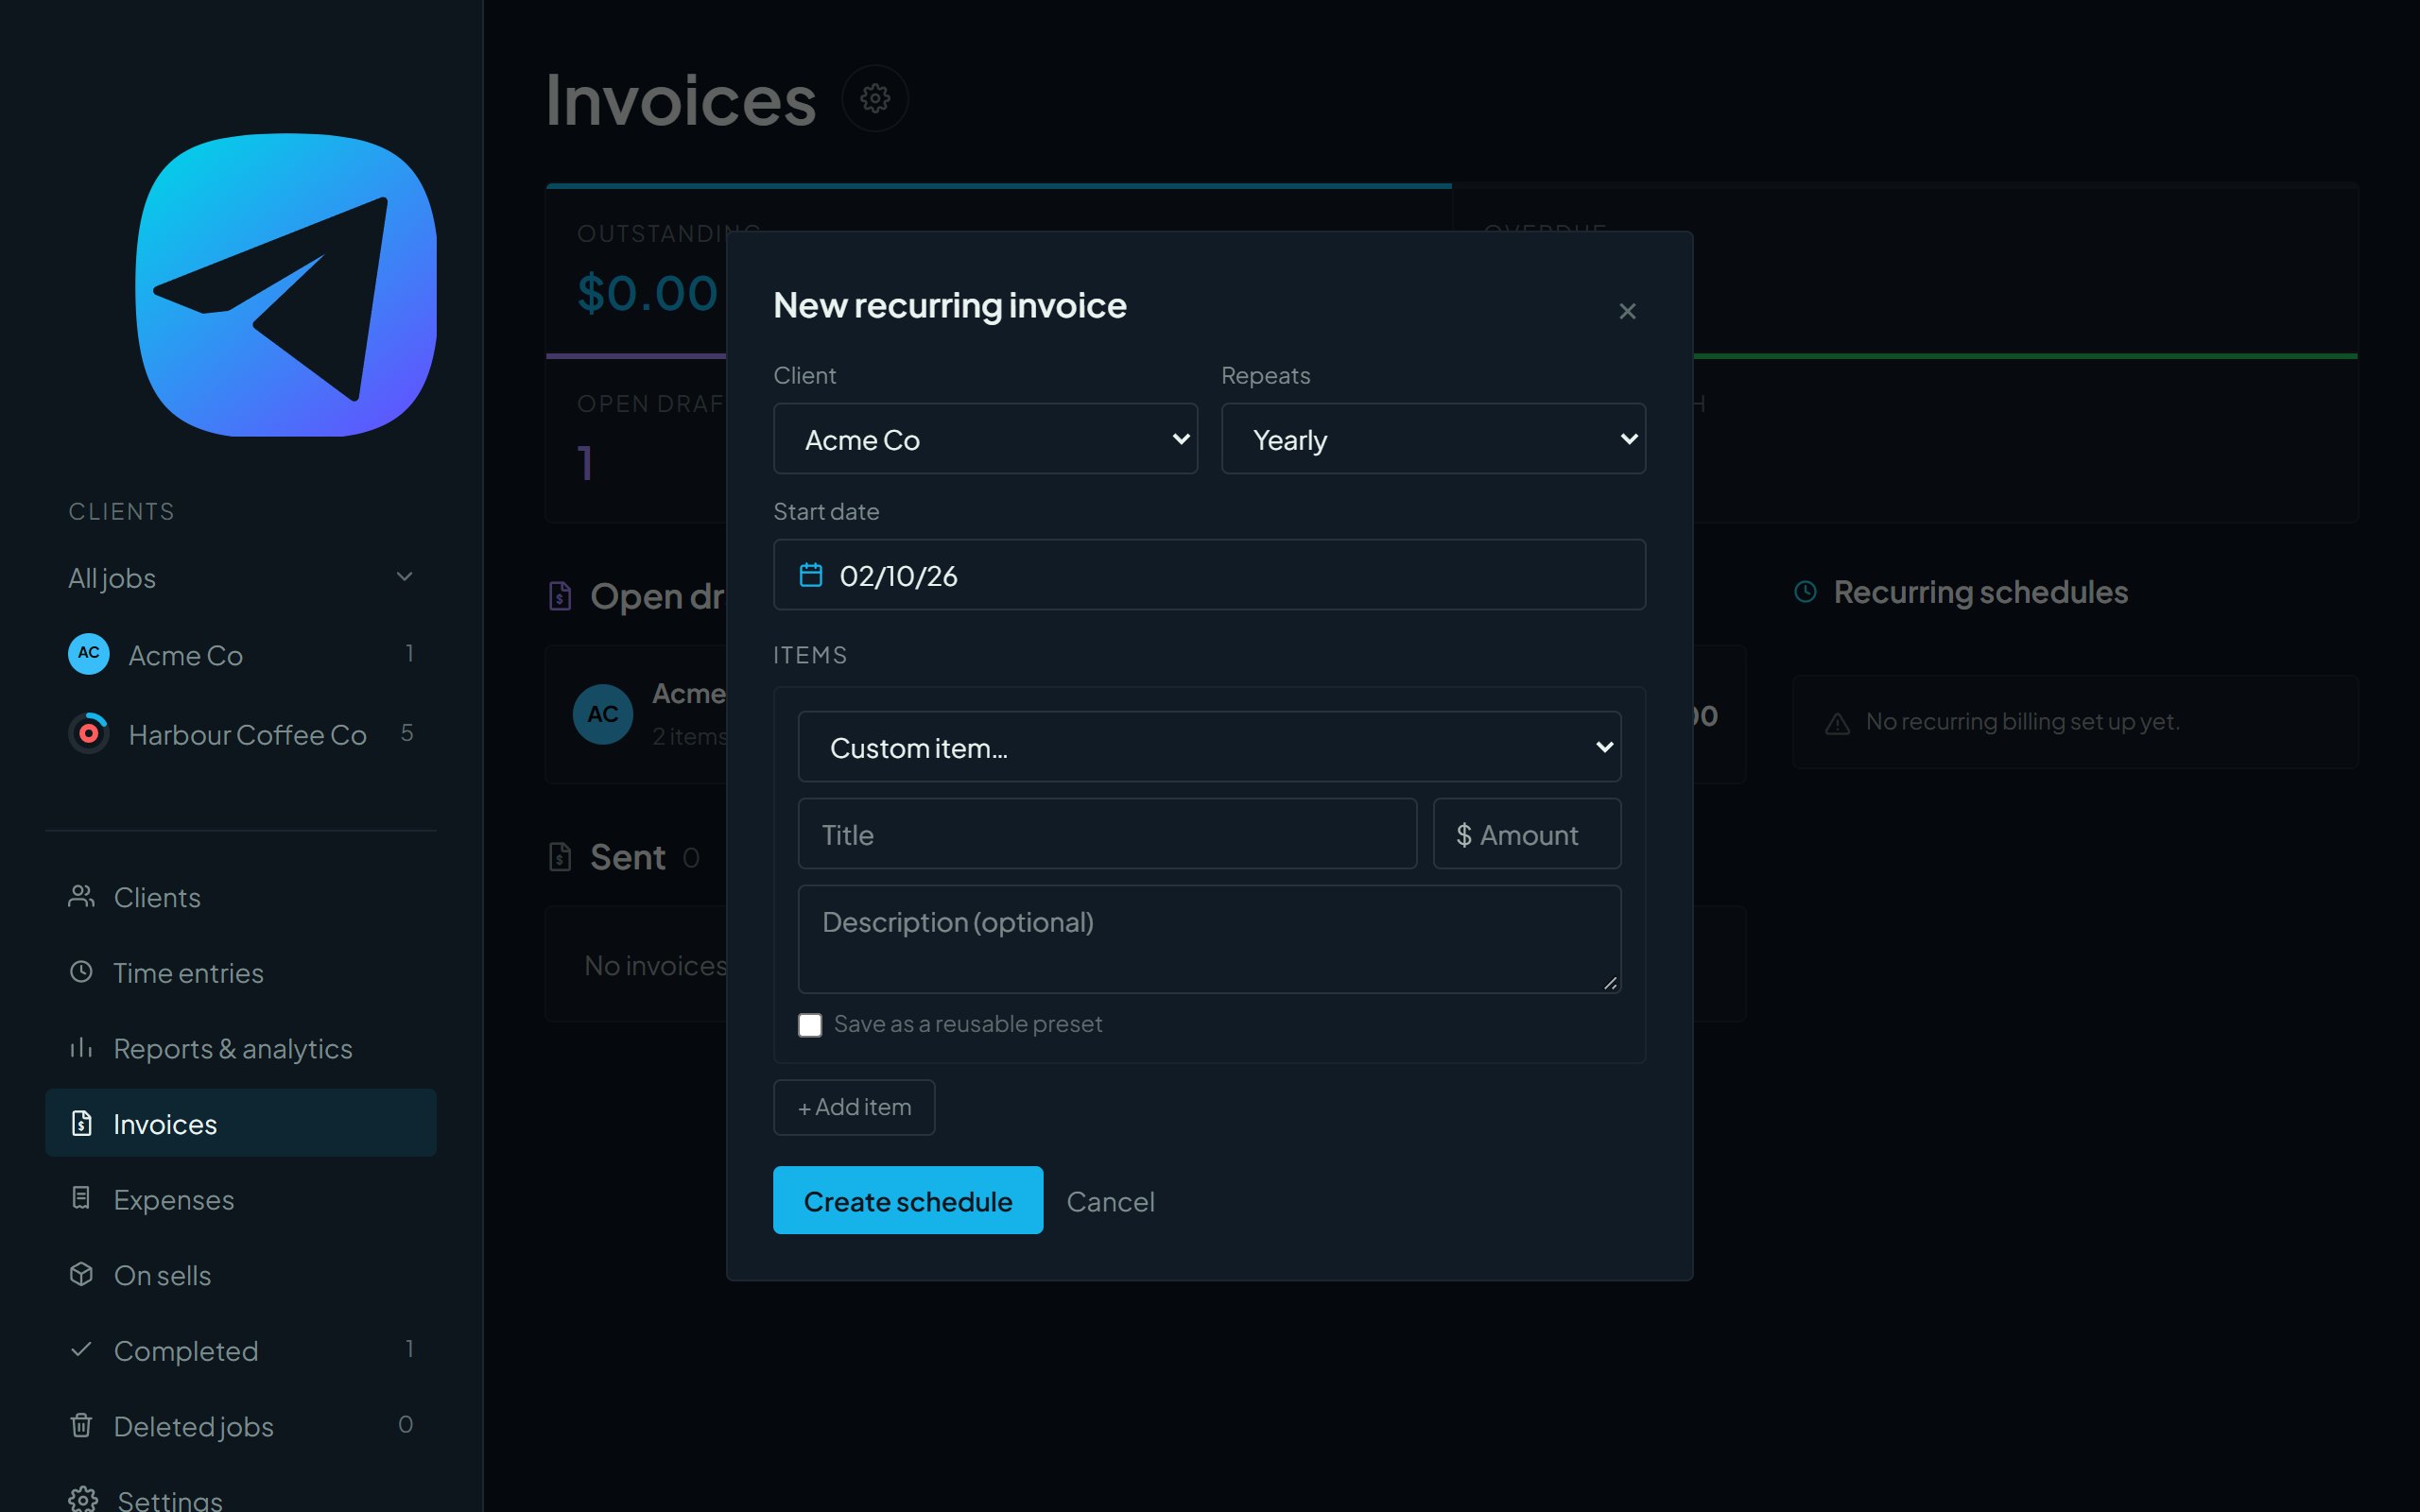Open Reports & analytics
This screenshot has height=1512, width=2420.
tap(241, 1048)
